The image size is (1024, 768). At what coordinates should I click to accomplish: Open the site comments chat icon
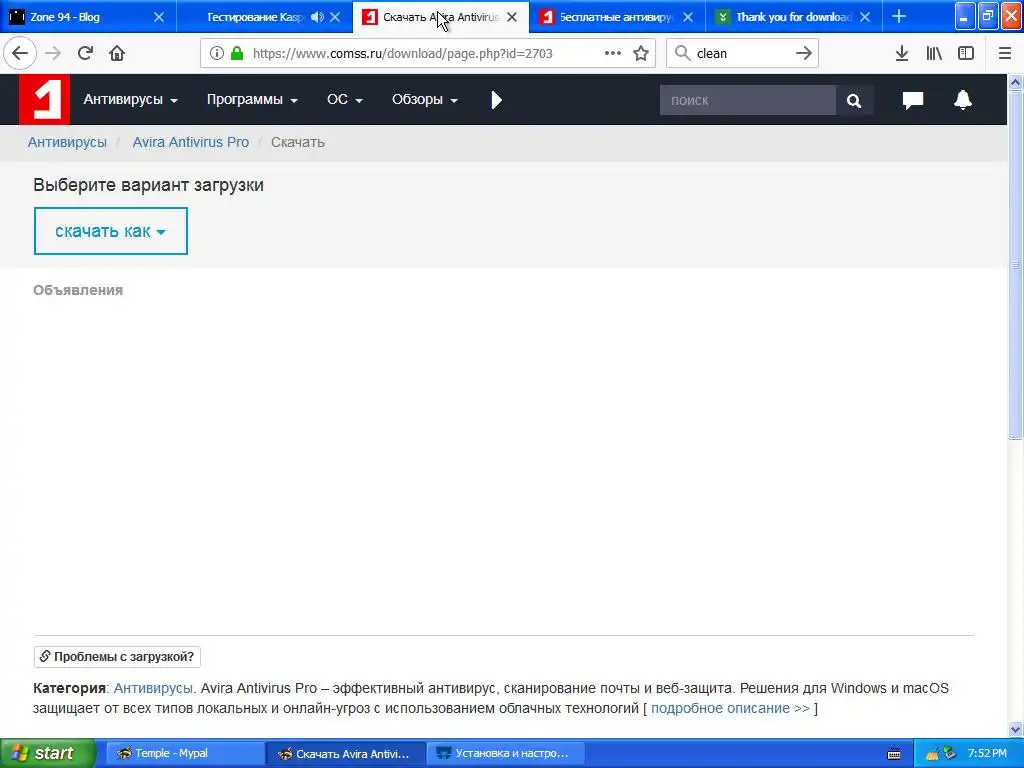pyautogui.click(x=913, y=100)
